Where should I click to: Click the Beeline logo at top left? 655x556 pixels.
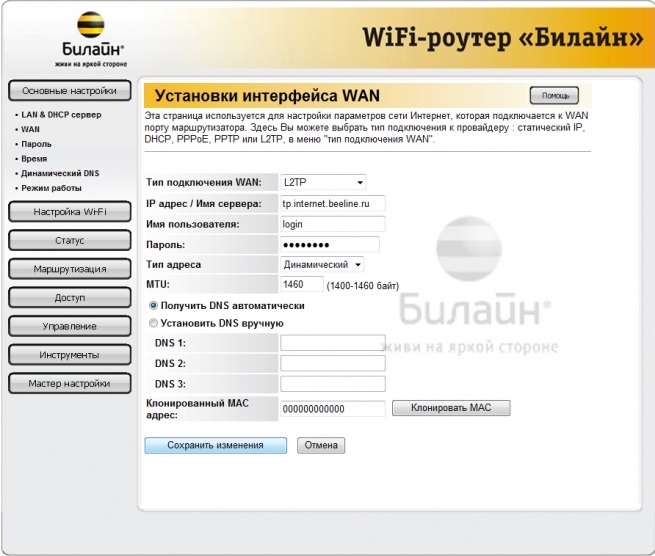(91, 39)
